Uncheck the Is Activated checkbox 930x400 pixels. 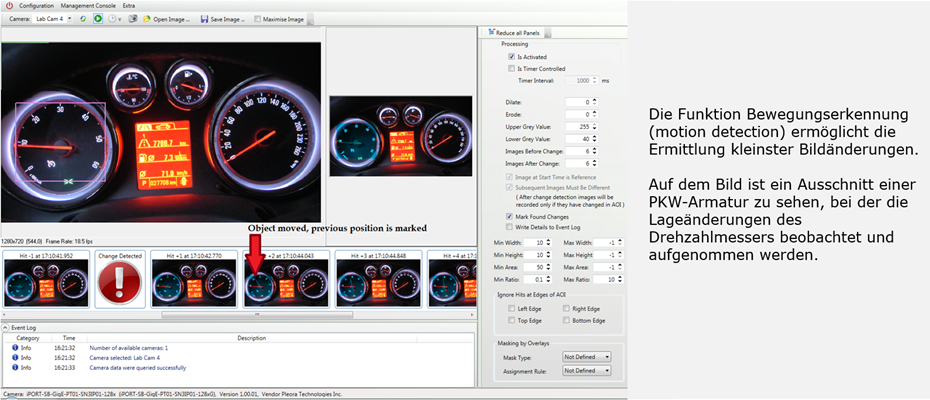coord(511,58)
